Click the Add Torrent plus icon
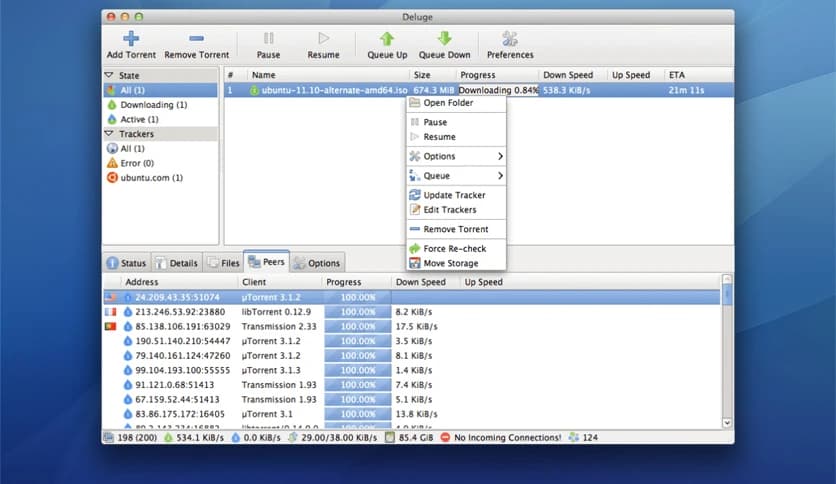This screenshot has width=836, height=484. (x=131, y=38)
